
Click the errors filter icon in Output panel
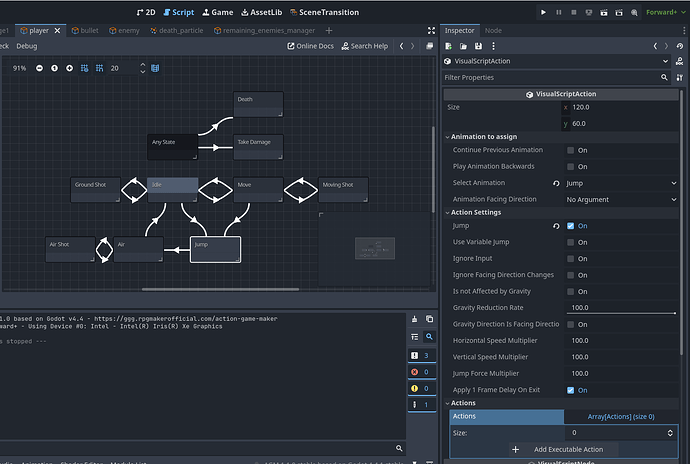click(x=416, y=371)
